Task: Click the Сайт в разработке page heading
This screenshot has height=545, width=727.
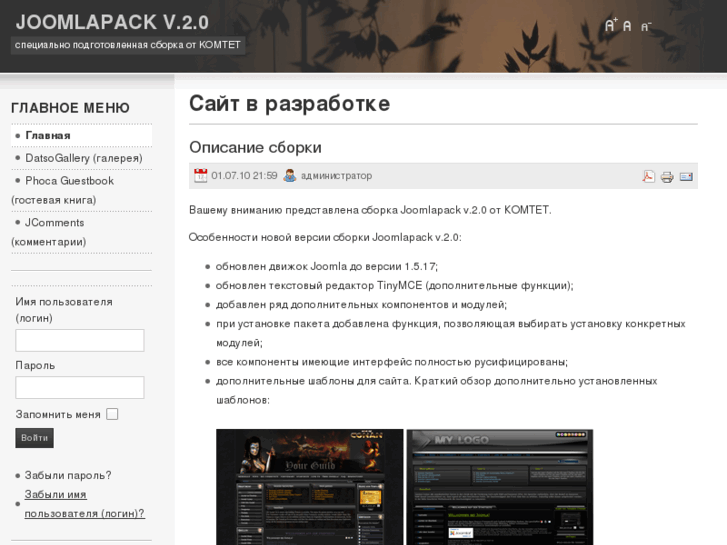Action: click(289, 103)
